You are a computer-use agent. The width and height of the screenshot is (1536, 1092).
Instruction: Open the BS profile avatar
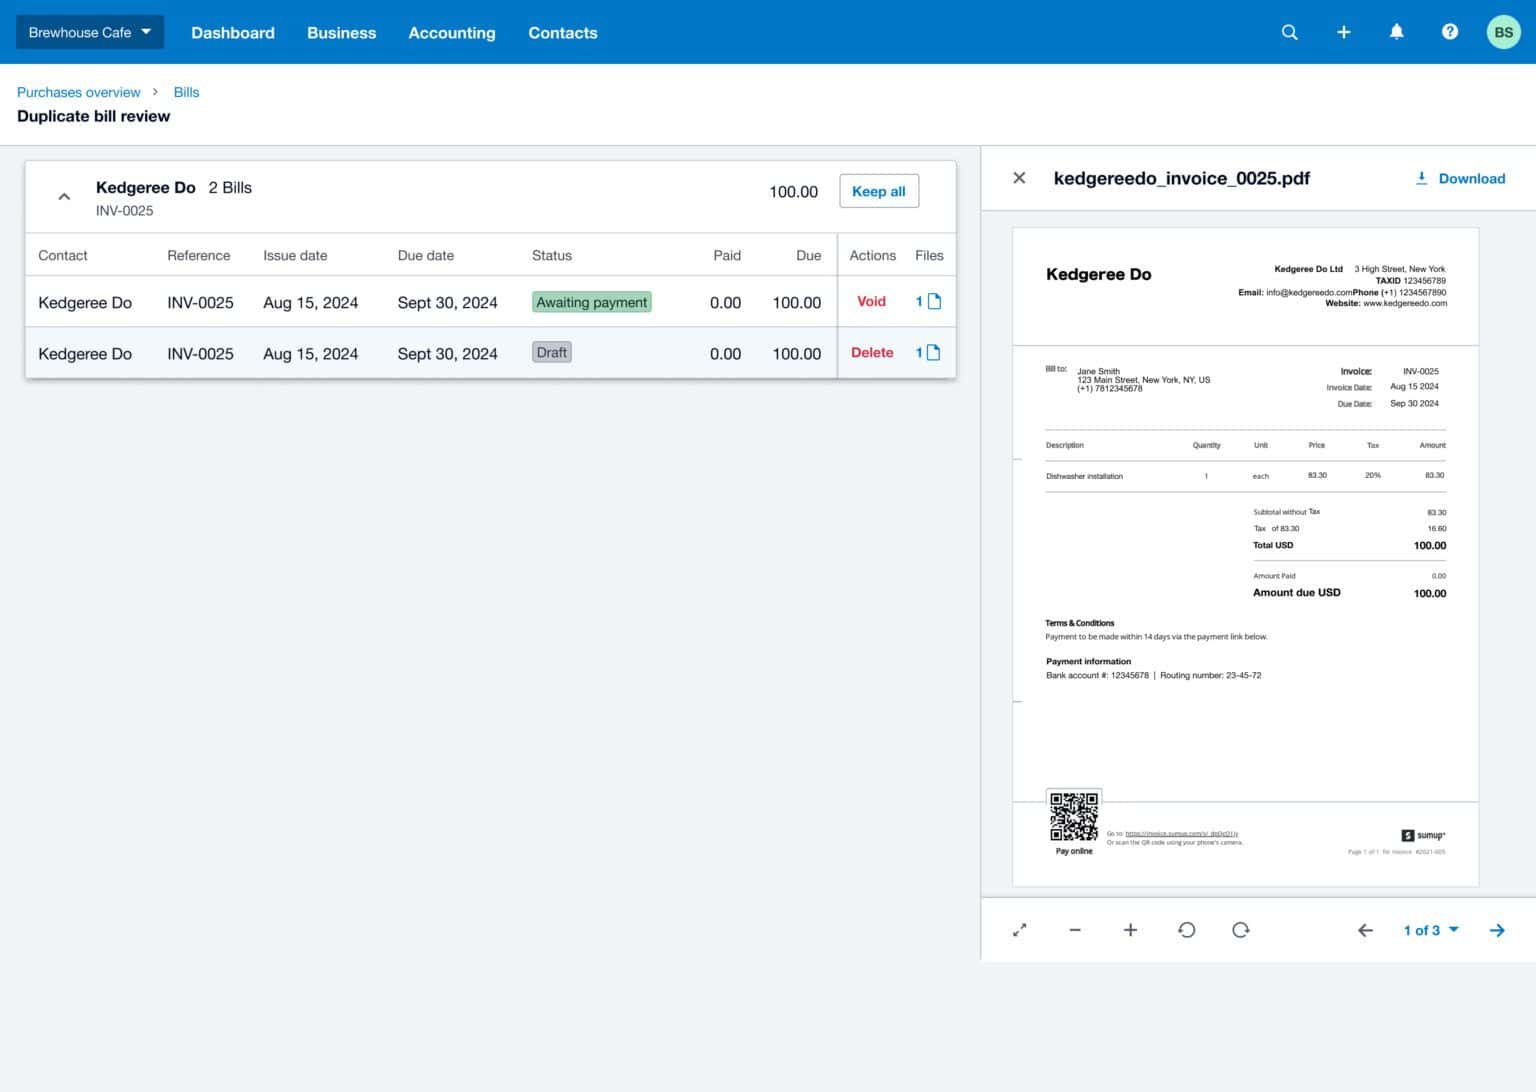tap(1504, 31)
